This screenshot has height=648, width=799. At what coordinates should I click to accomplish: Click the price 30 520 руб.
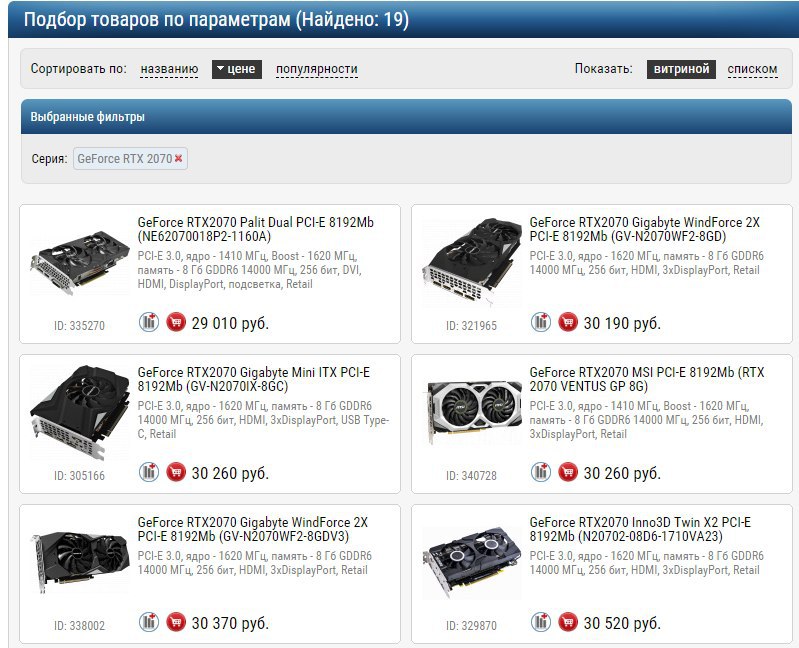tap(622, 623)
